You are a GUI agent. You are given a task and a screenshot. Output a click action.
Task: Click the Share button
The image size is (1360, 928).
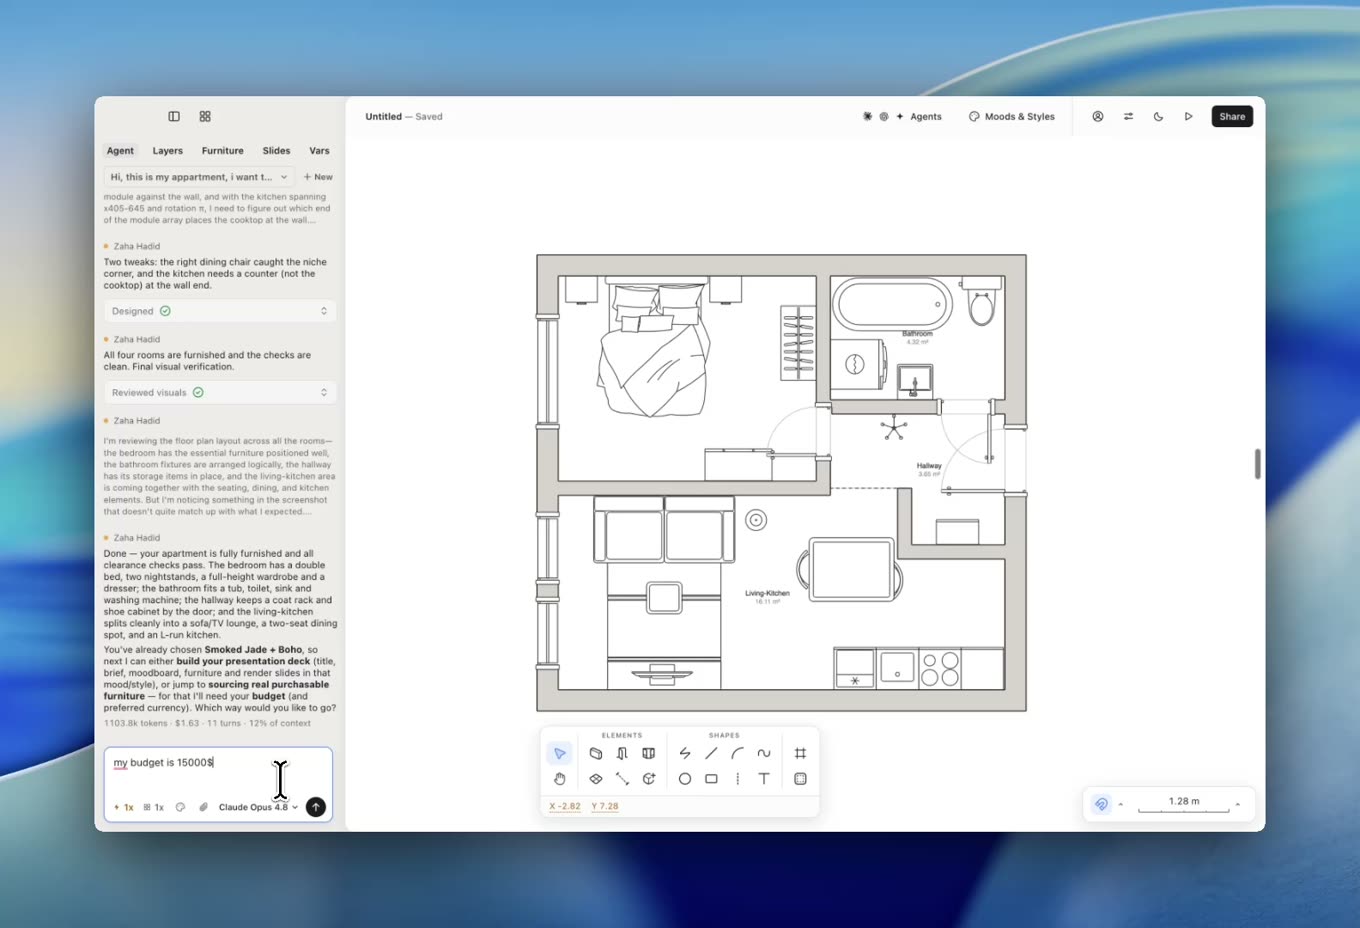(x=1232, y=116)
